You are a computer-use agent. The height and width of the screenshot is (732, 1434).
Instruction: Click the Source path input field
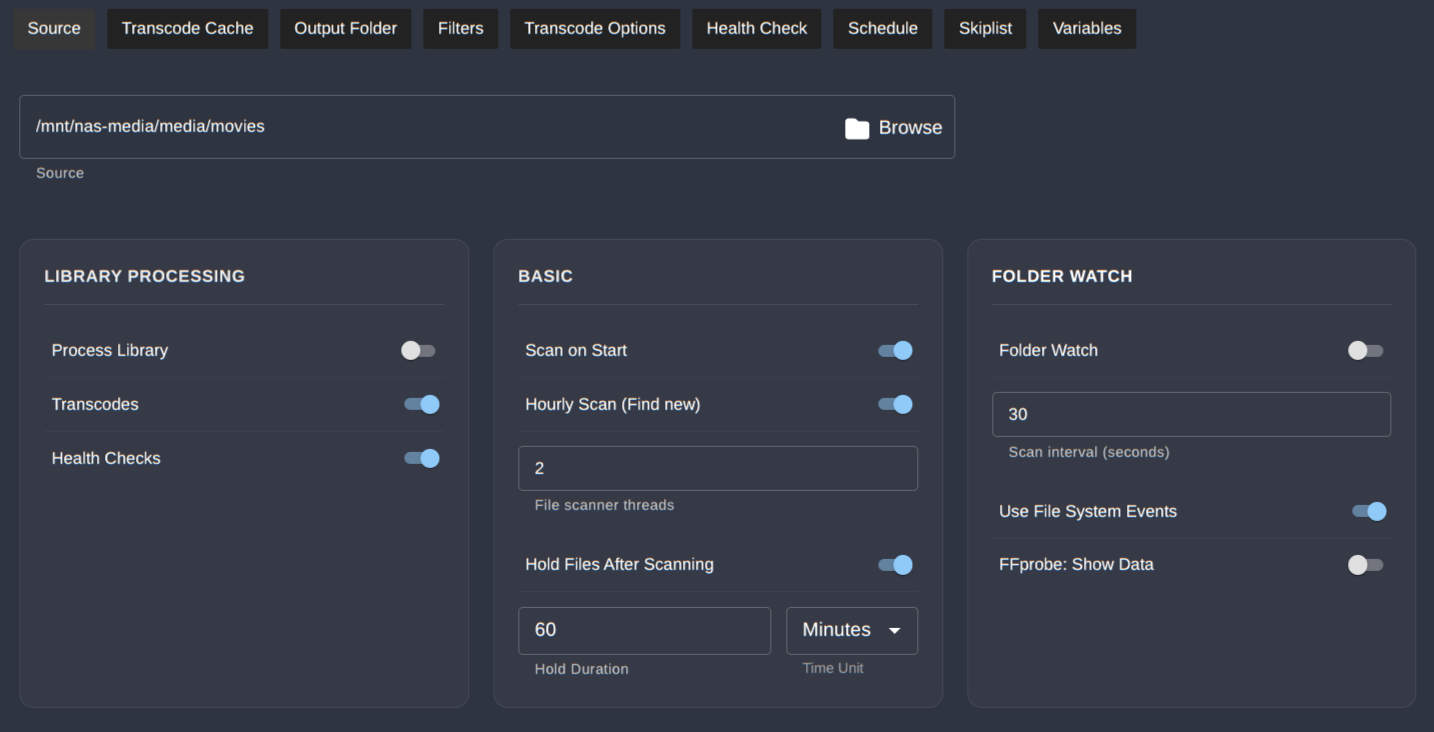(487, 127)
